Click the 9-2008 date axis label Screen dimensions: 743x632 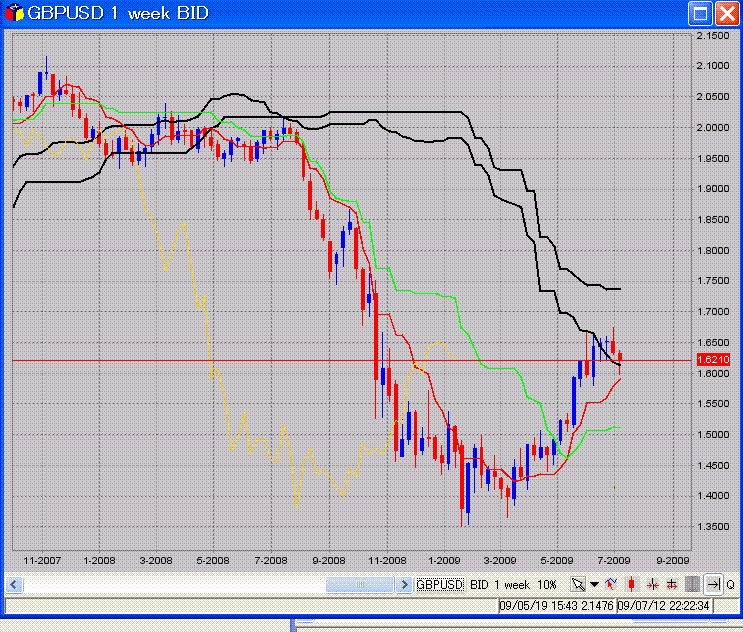tap(329, 560)
